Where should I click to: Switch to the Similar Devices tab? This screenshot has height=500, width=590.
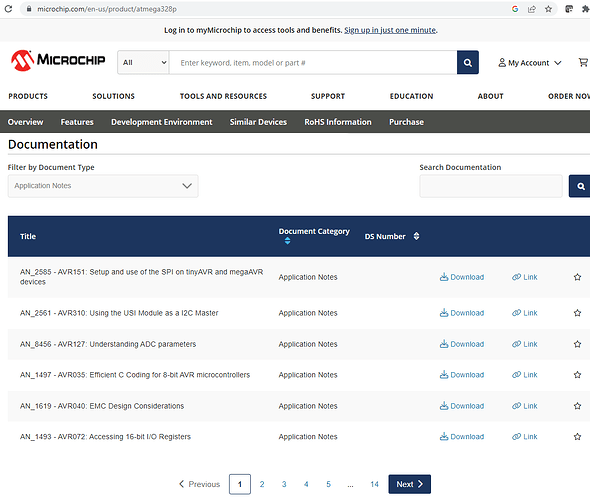(258, 122)
